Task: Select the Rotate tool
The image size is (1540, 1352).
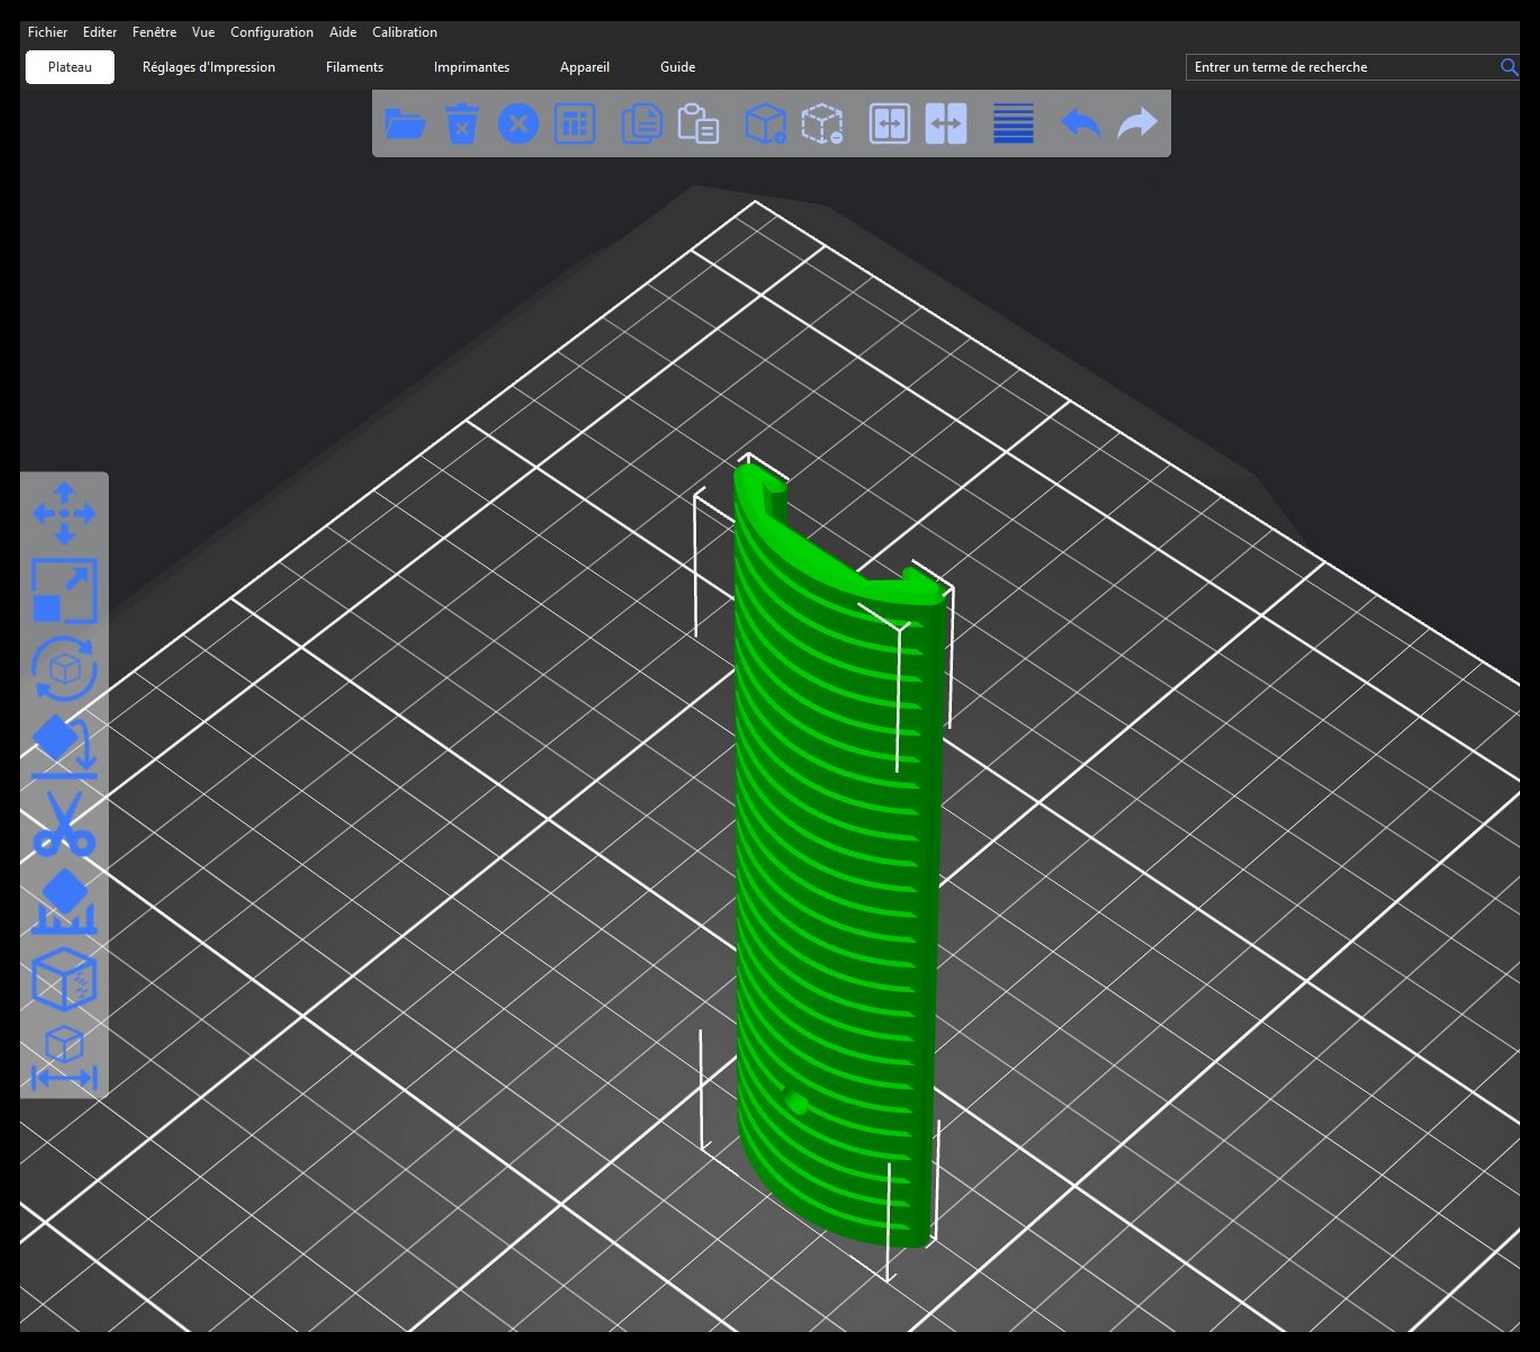Action: coord(64,669)
